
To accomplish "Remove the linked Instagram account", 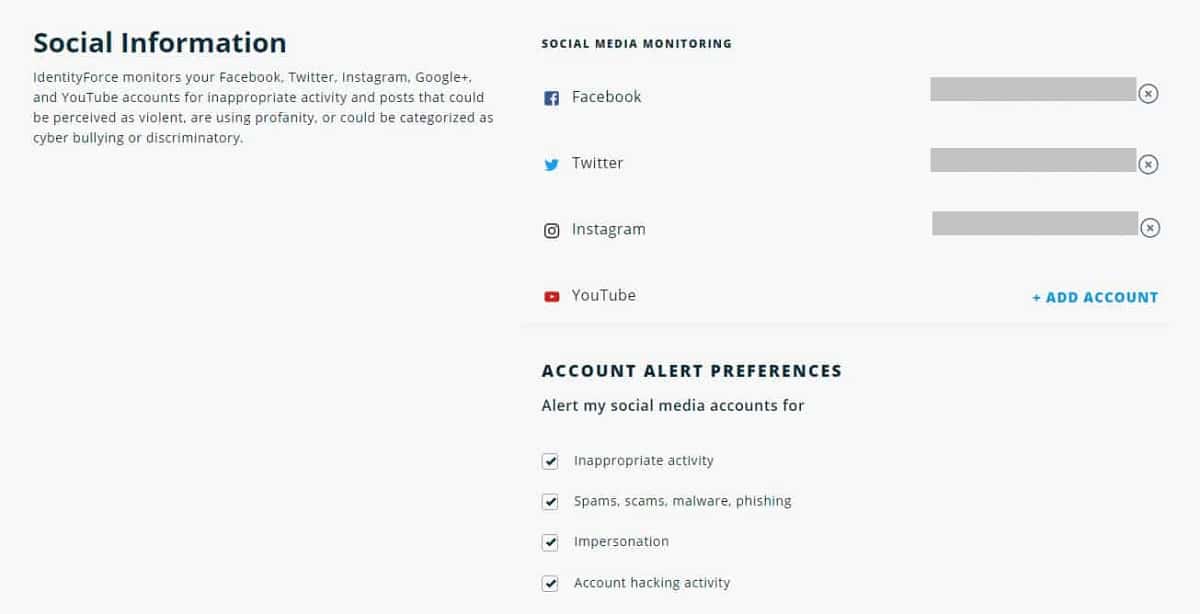I will coord(1151,228).
